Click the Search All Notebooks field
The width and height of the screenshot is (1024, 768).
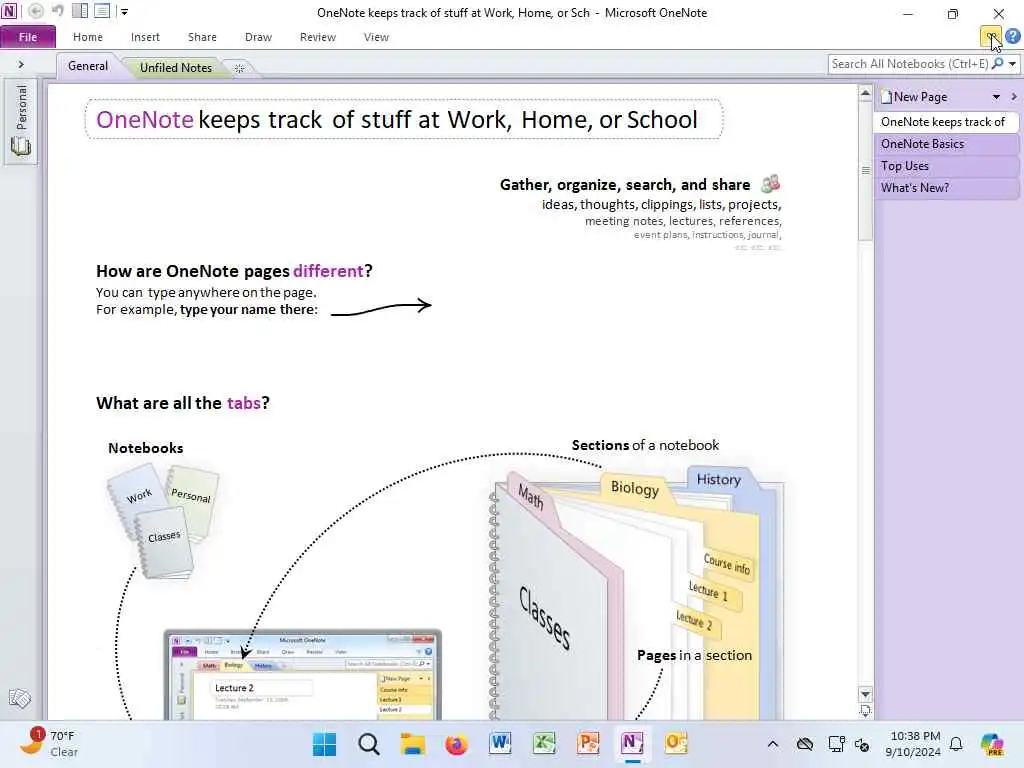click(909, 64)
